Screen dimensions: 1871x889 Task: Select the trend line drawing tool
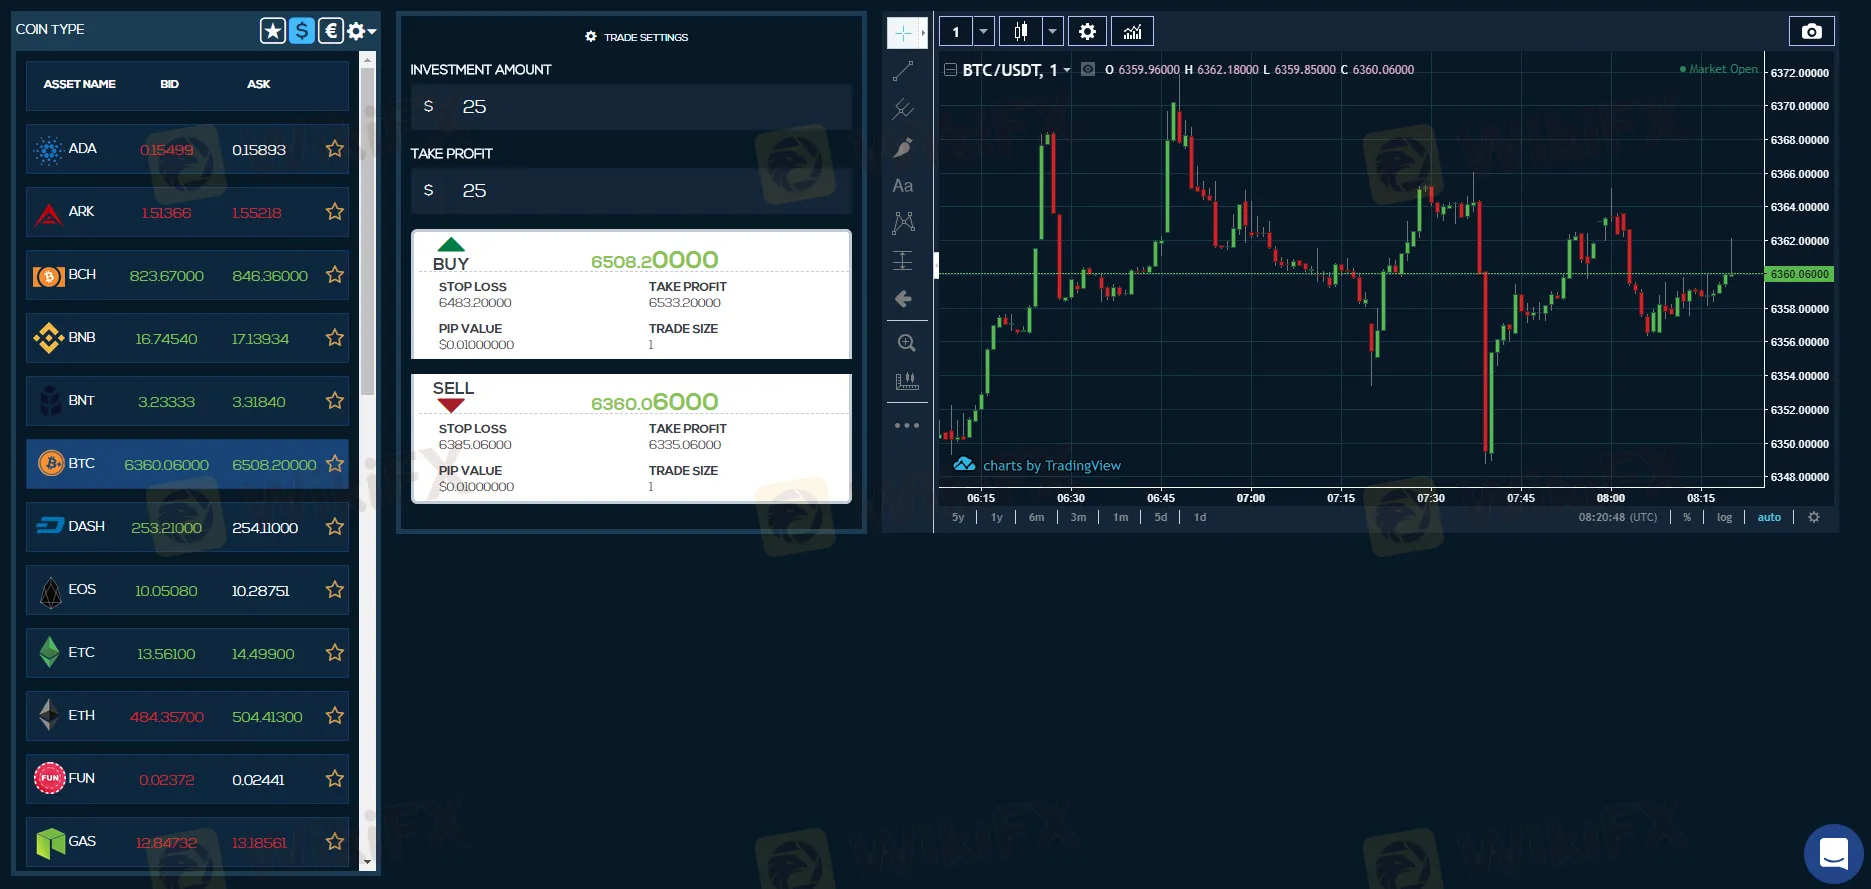(x=903, y=71)
